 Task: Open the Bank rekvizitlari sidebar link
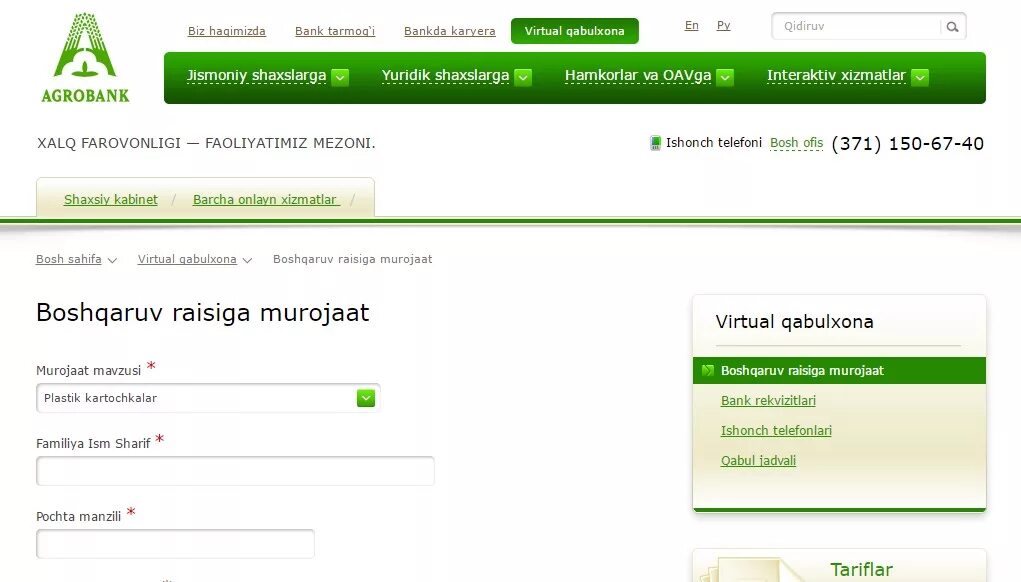768,401
